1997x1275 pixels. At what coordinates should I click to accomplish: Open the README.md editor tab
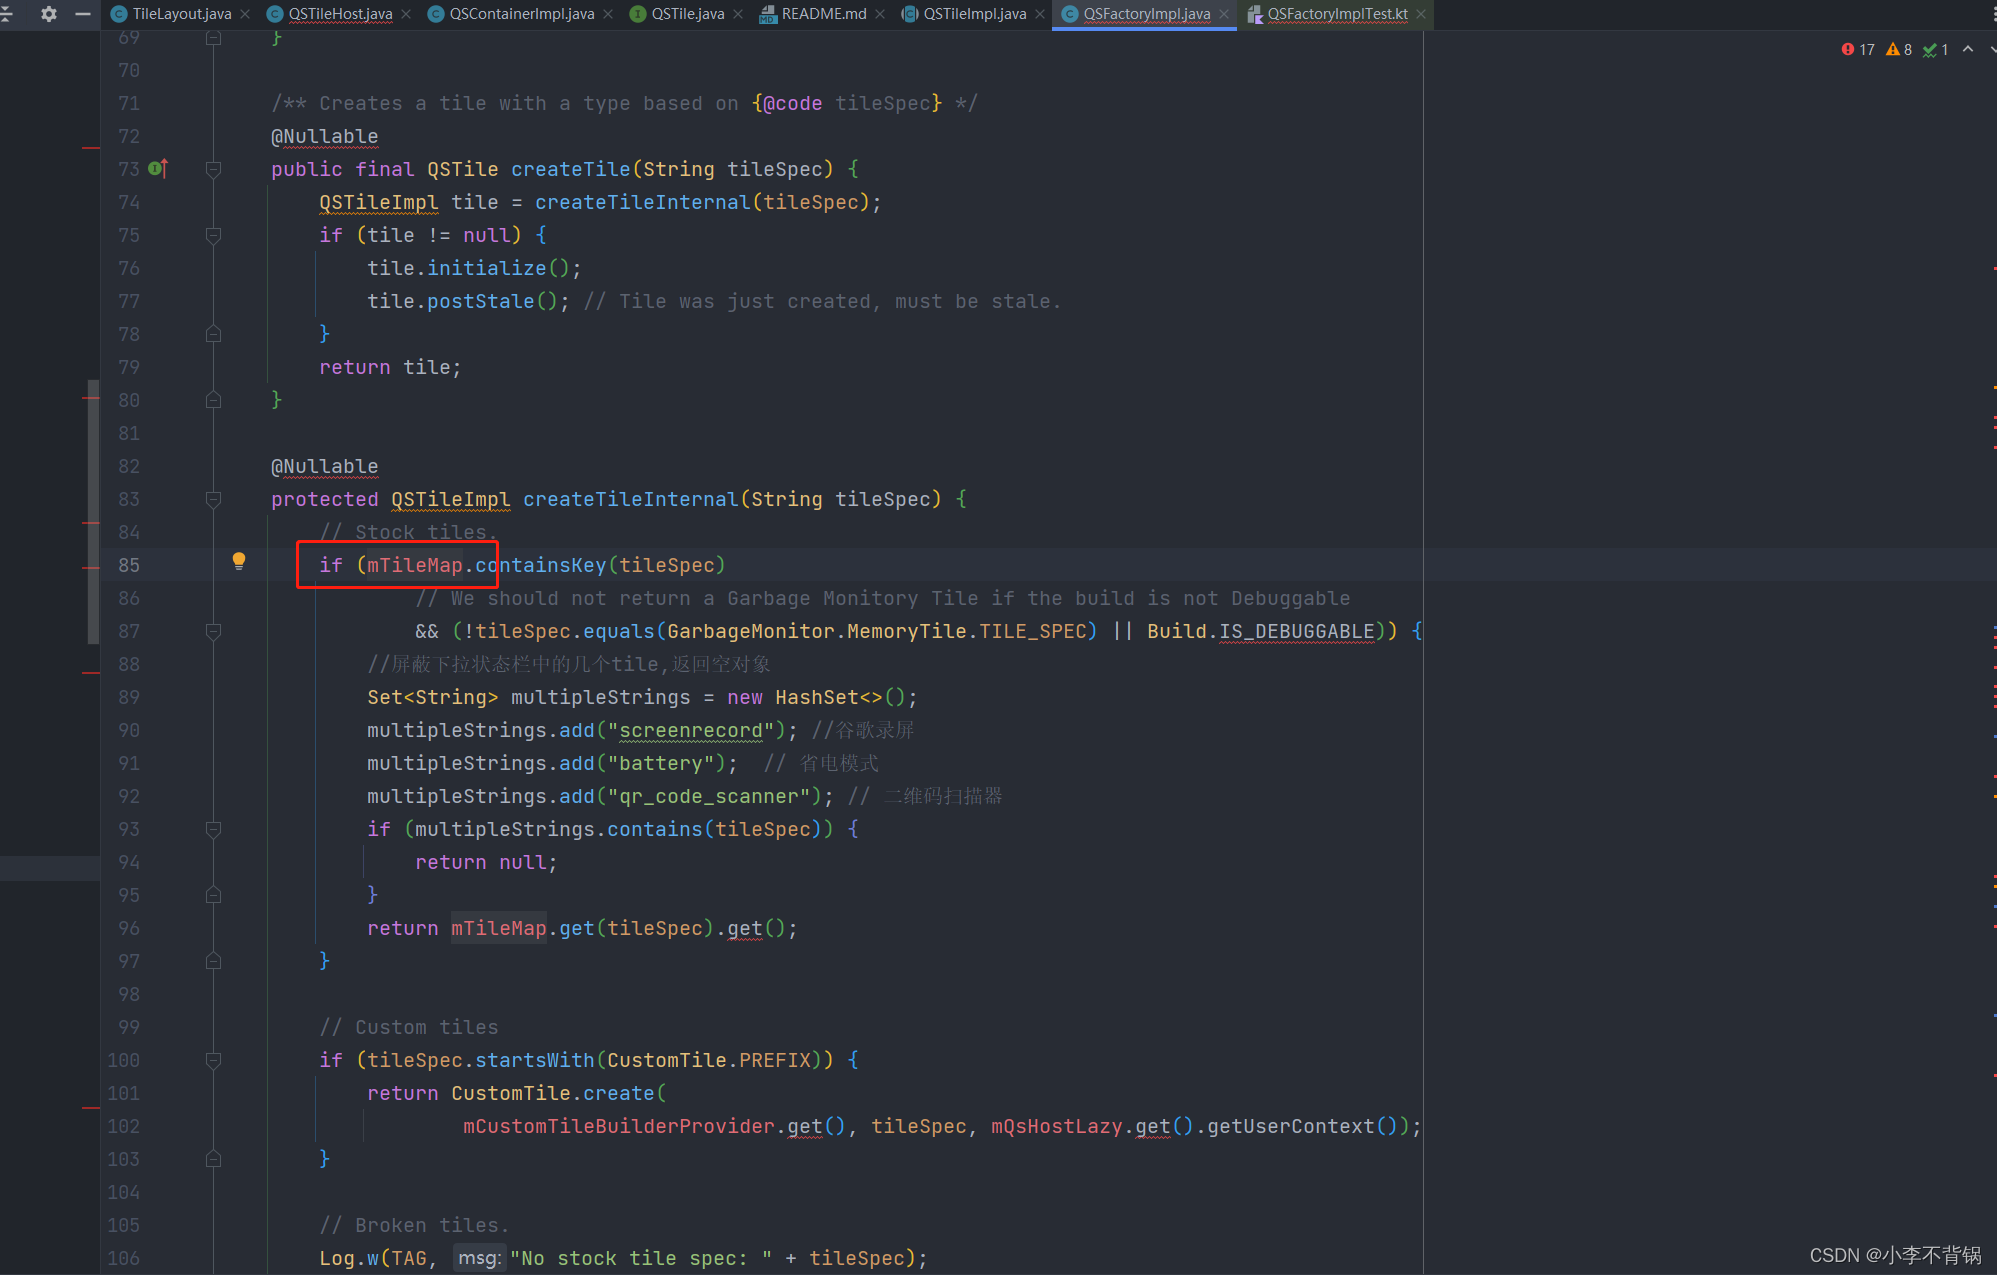[x=822, y=14]
